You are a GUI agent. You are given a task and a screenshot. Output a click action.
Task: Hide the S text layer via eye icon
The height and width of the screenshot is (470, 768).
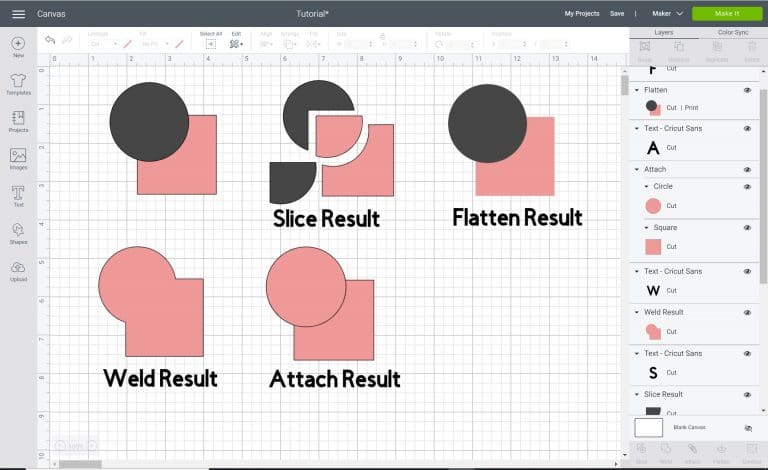coord(747,353)
